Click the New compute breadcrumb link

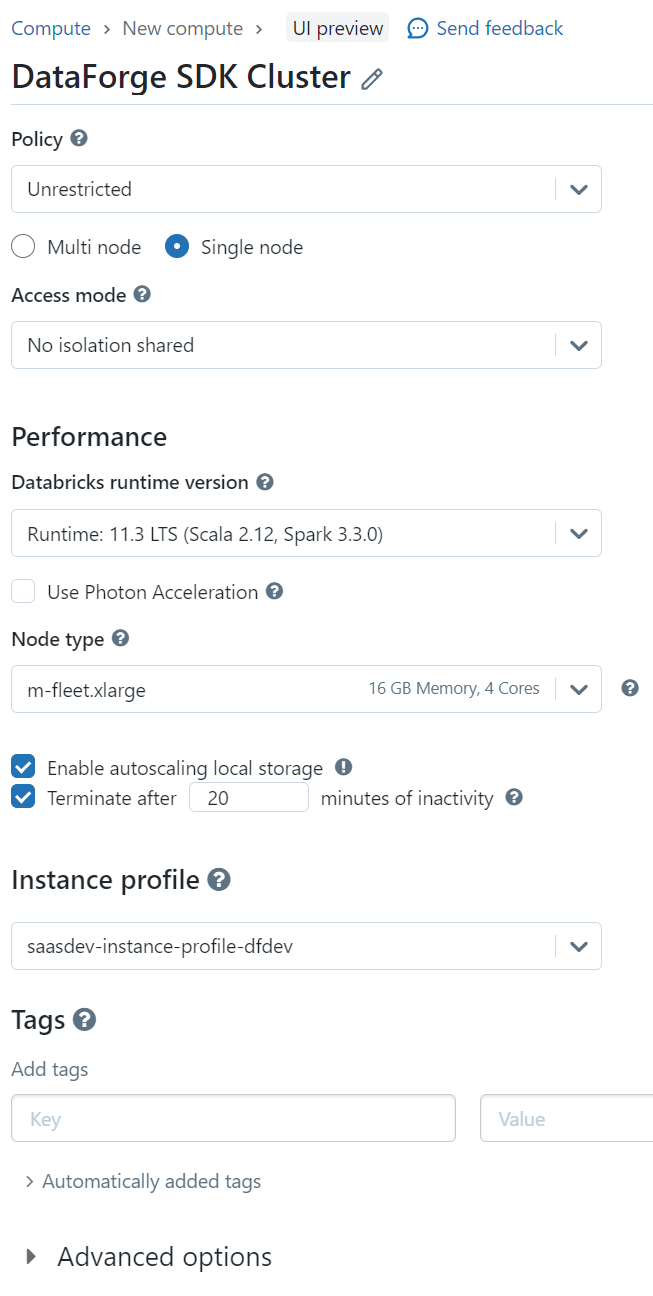point(183,28)
